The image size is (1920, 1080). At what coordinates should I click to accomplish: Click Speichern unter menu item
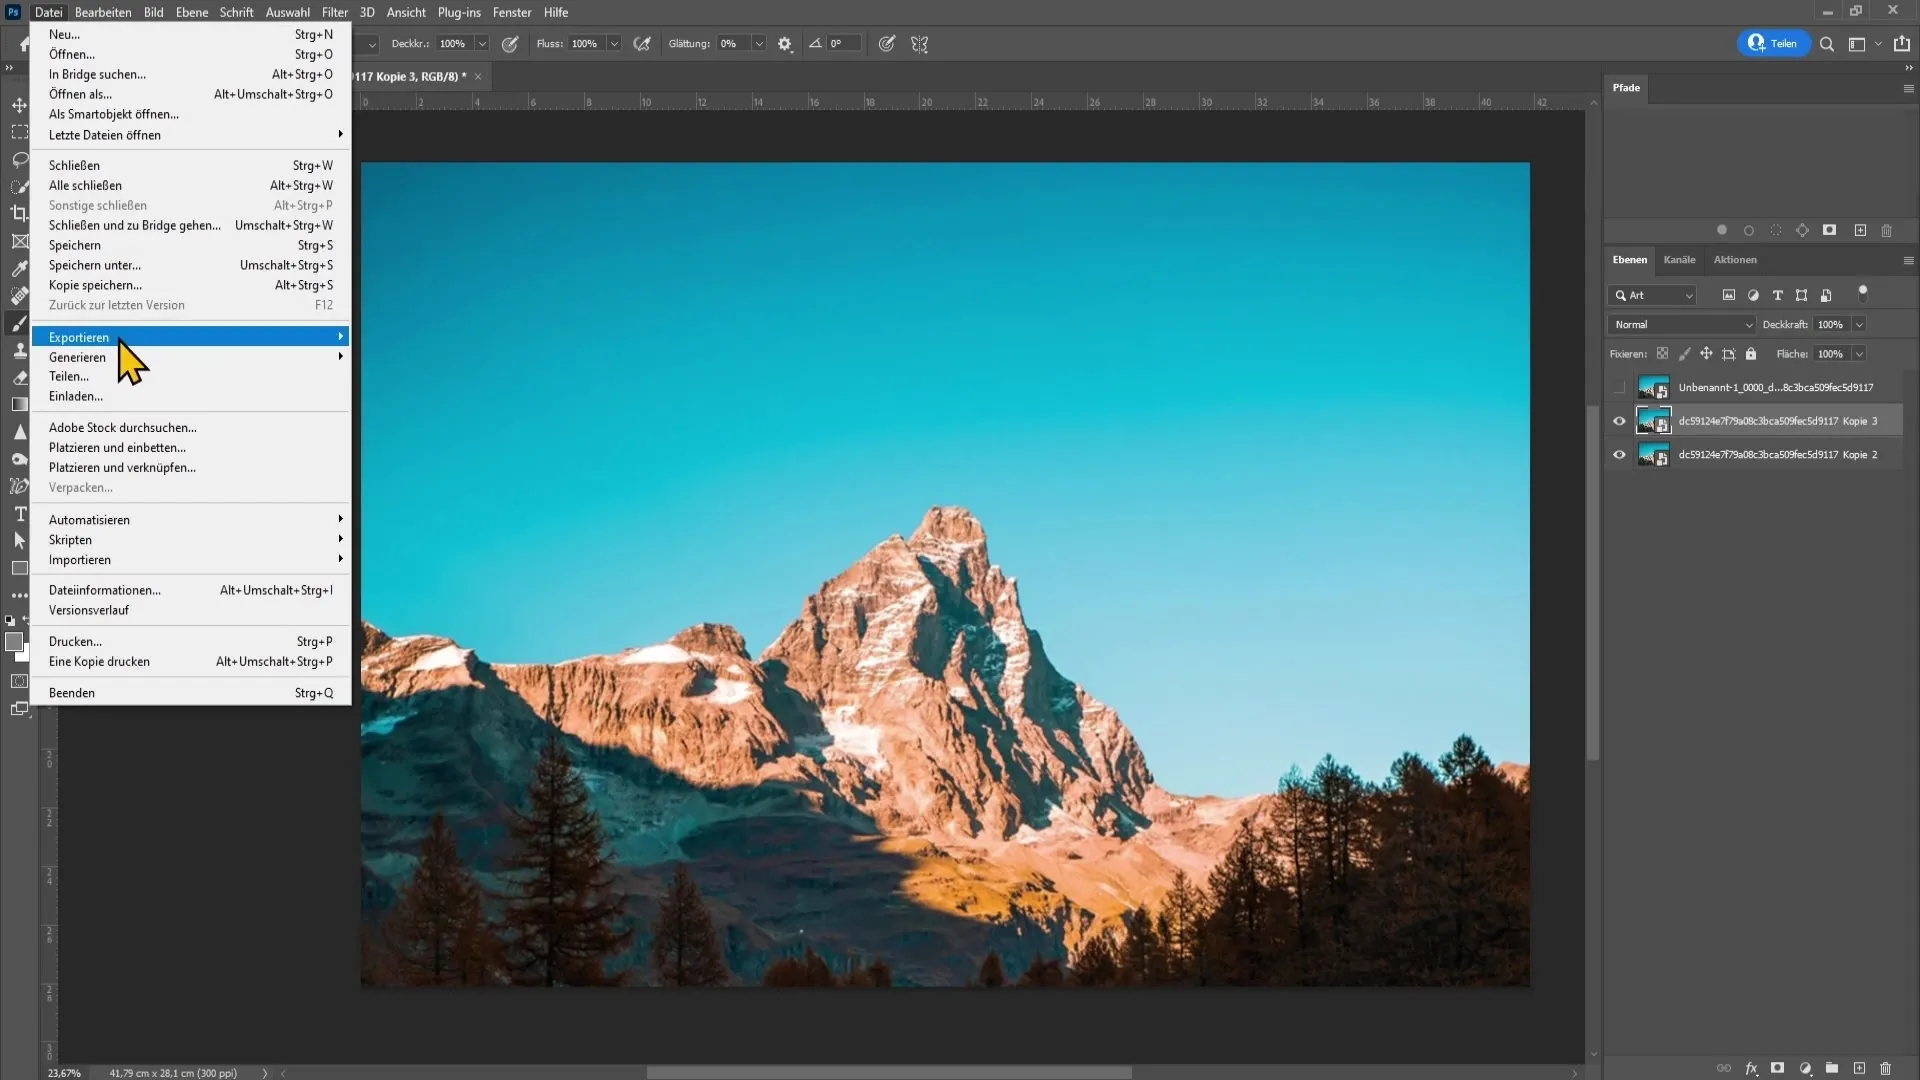tap(94, 265)
